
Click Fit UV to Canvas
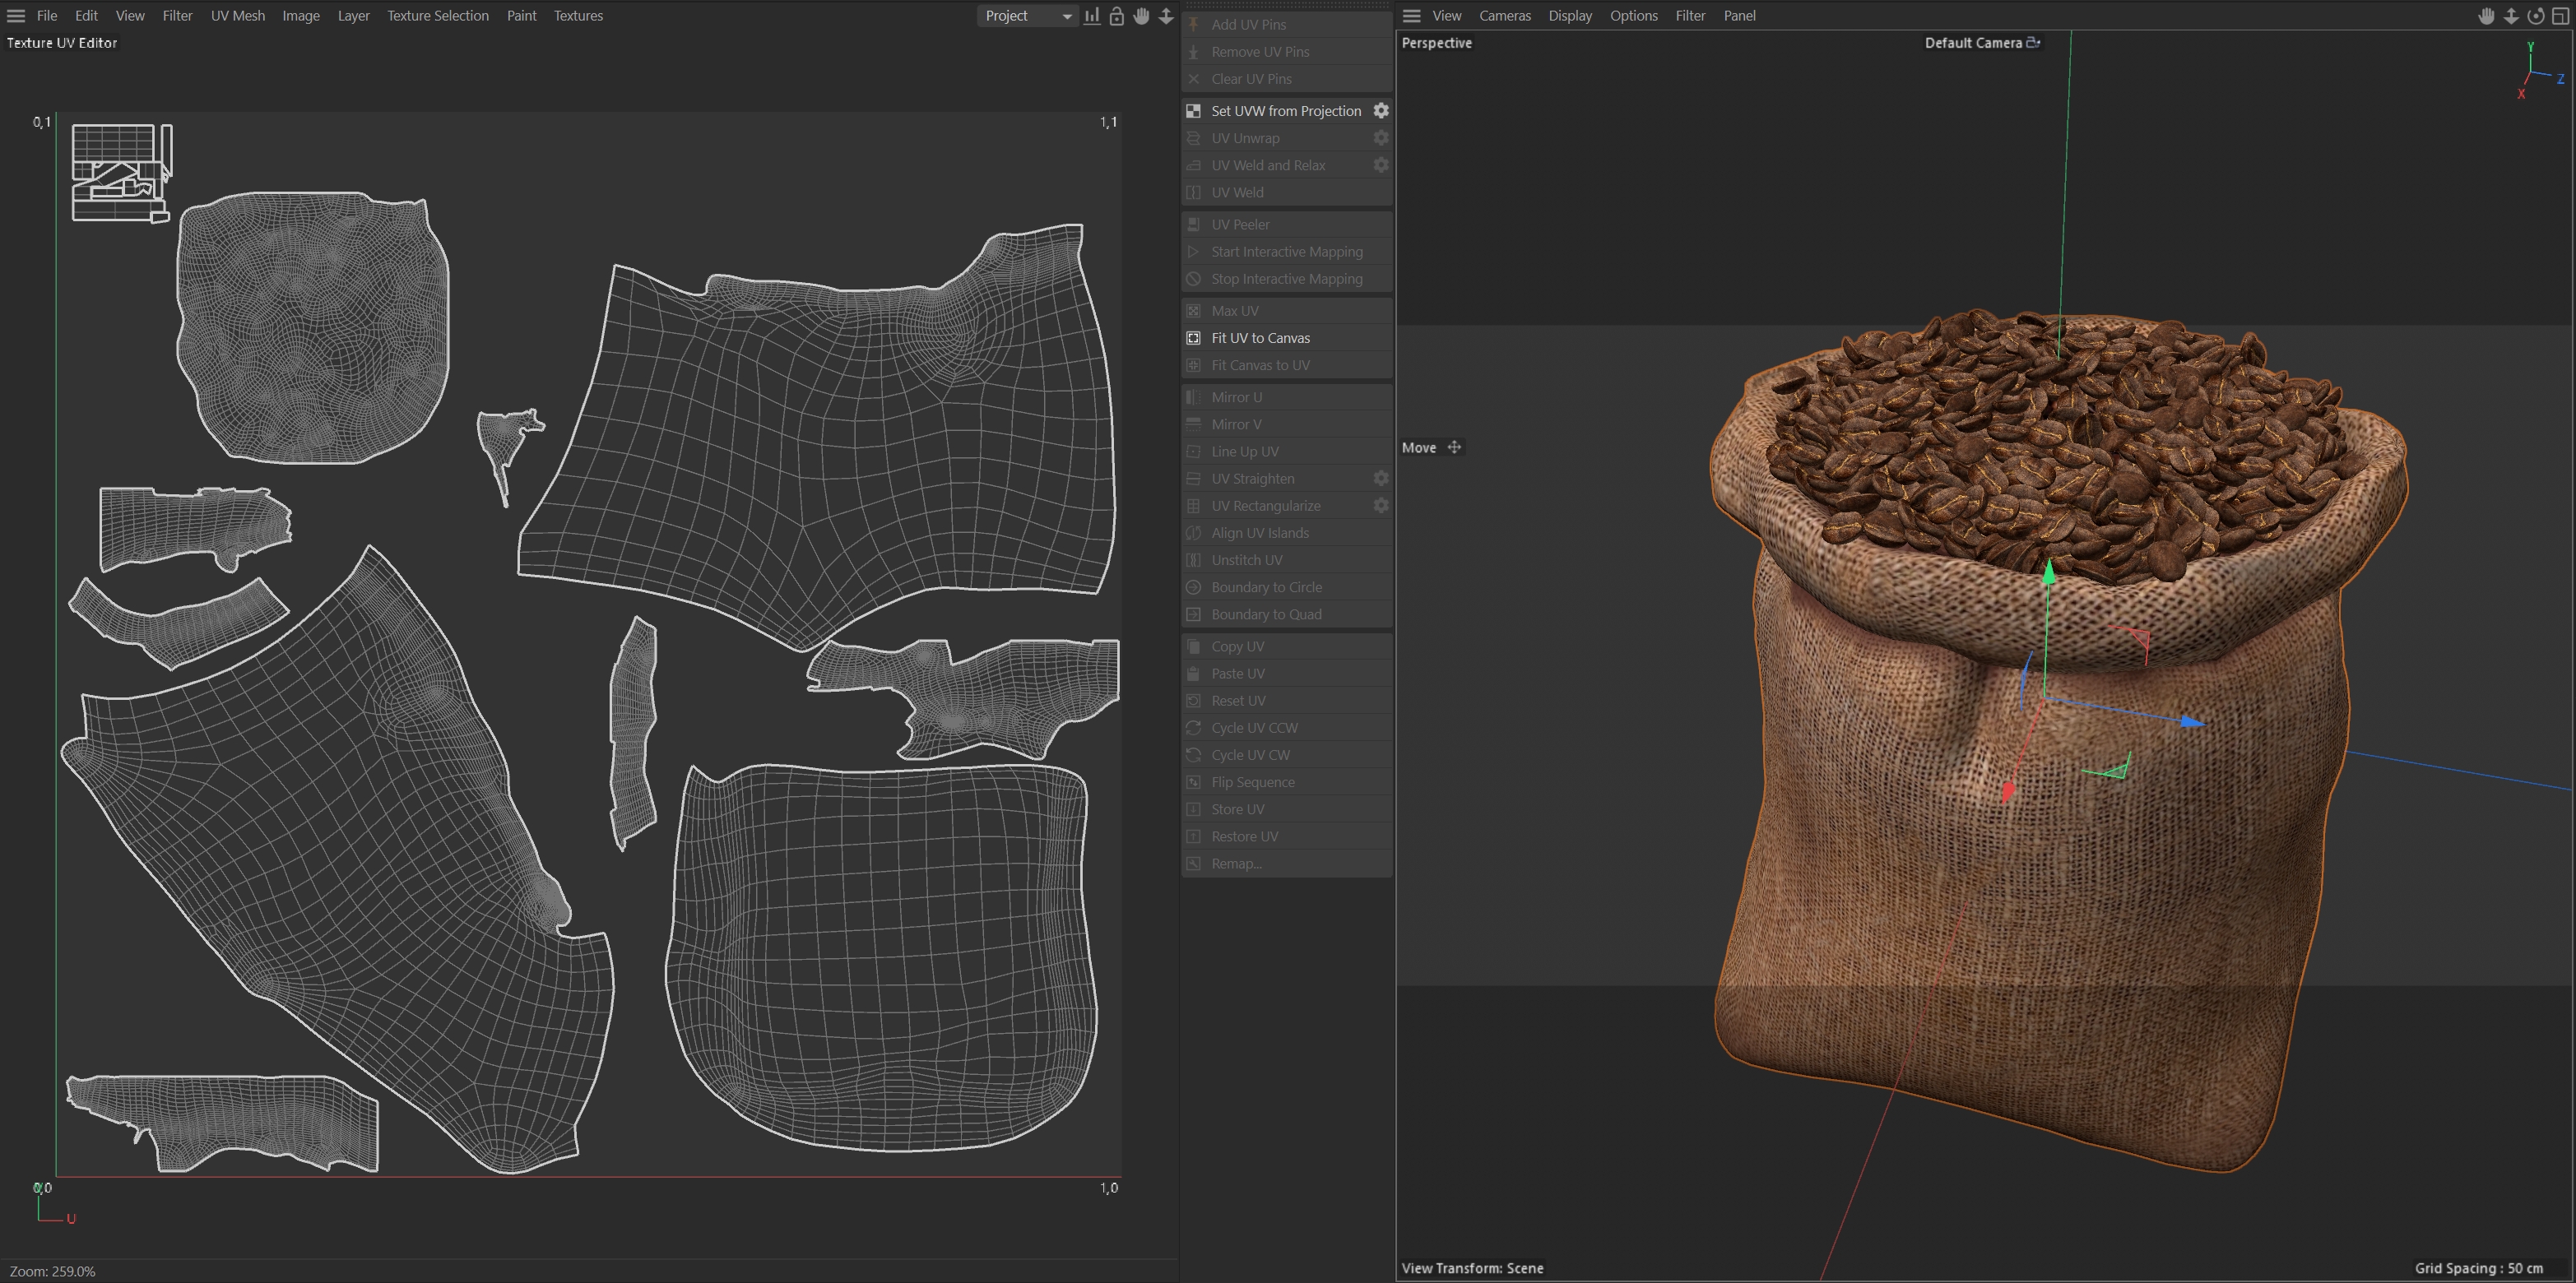click(1260, 338)
